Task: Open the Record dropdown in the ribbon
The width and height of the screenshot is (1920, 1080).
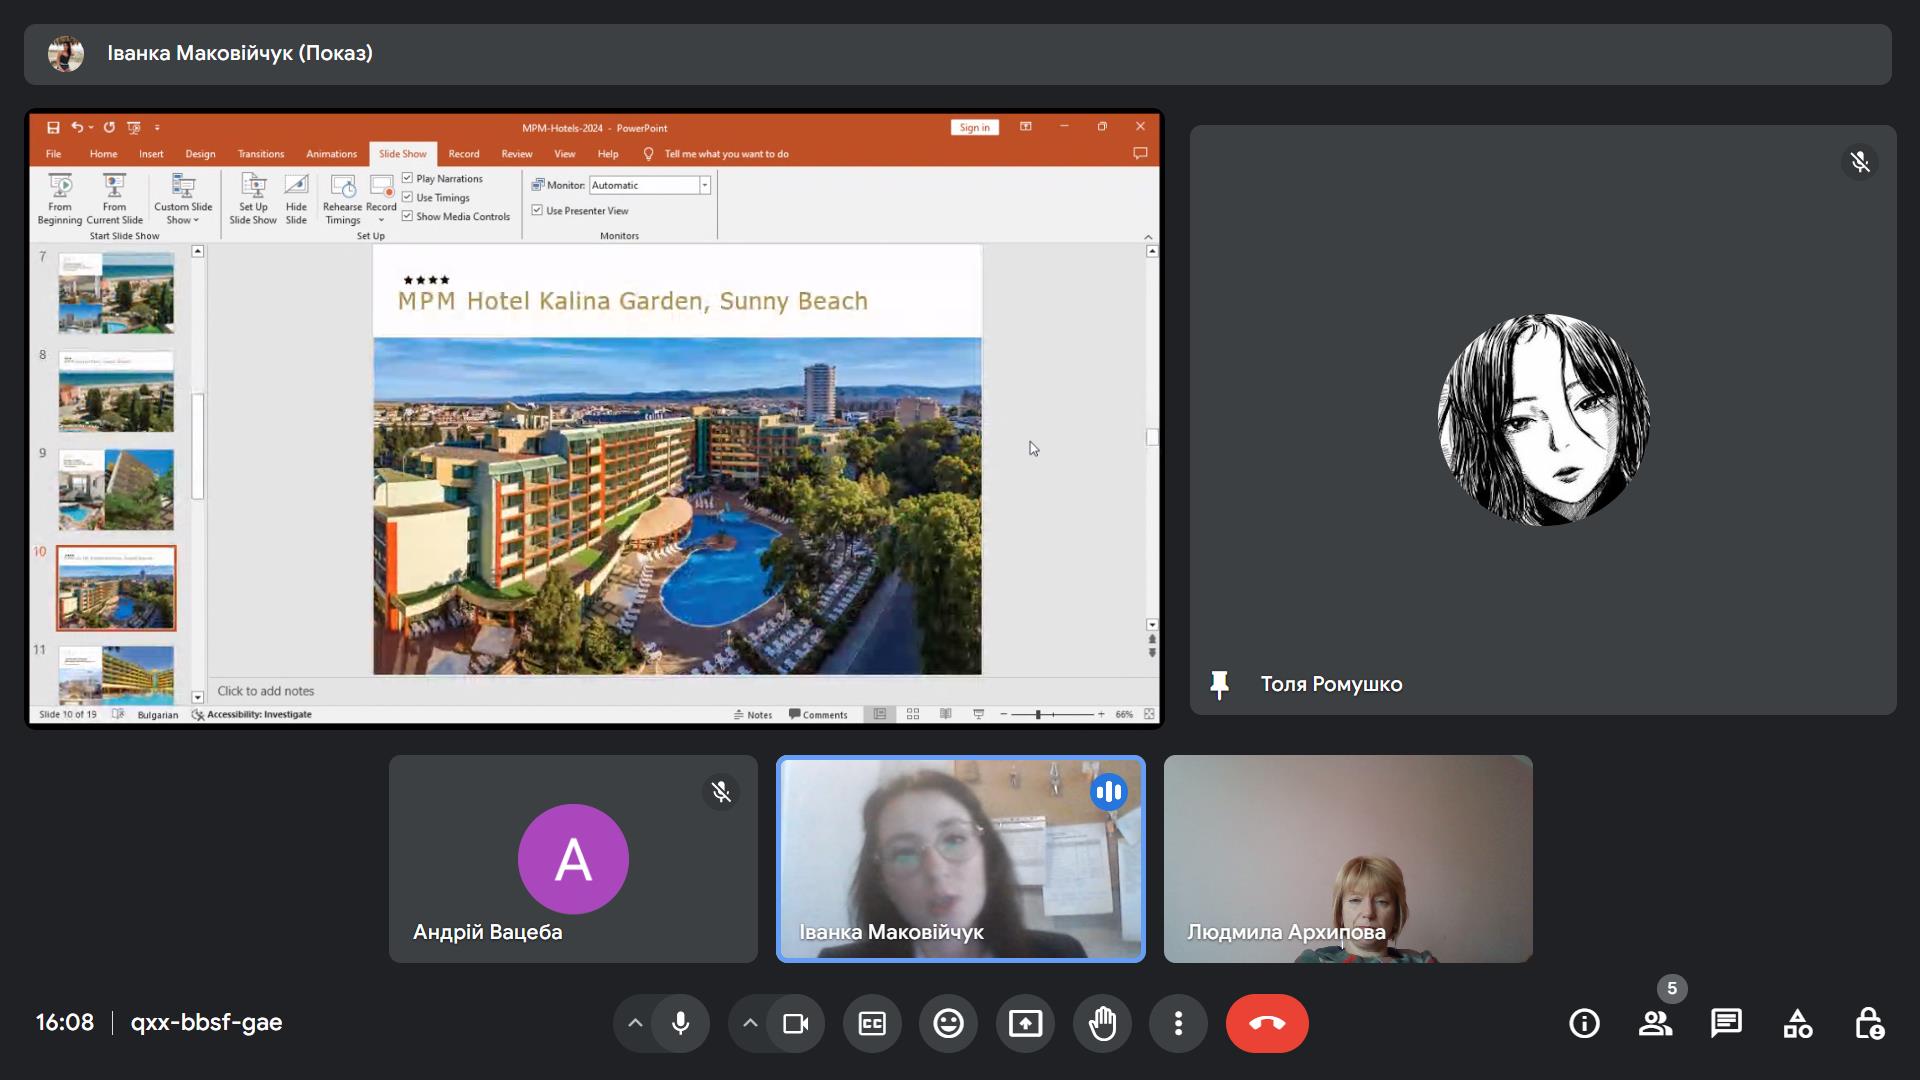Action: (x=381, y=199)
